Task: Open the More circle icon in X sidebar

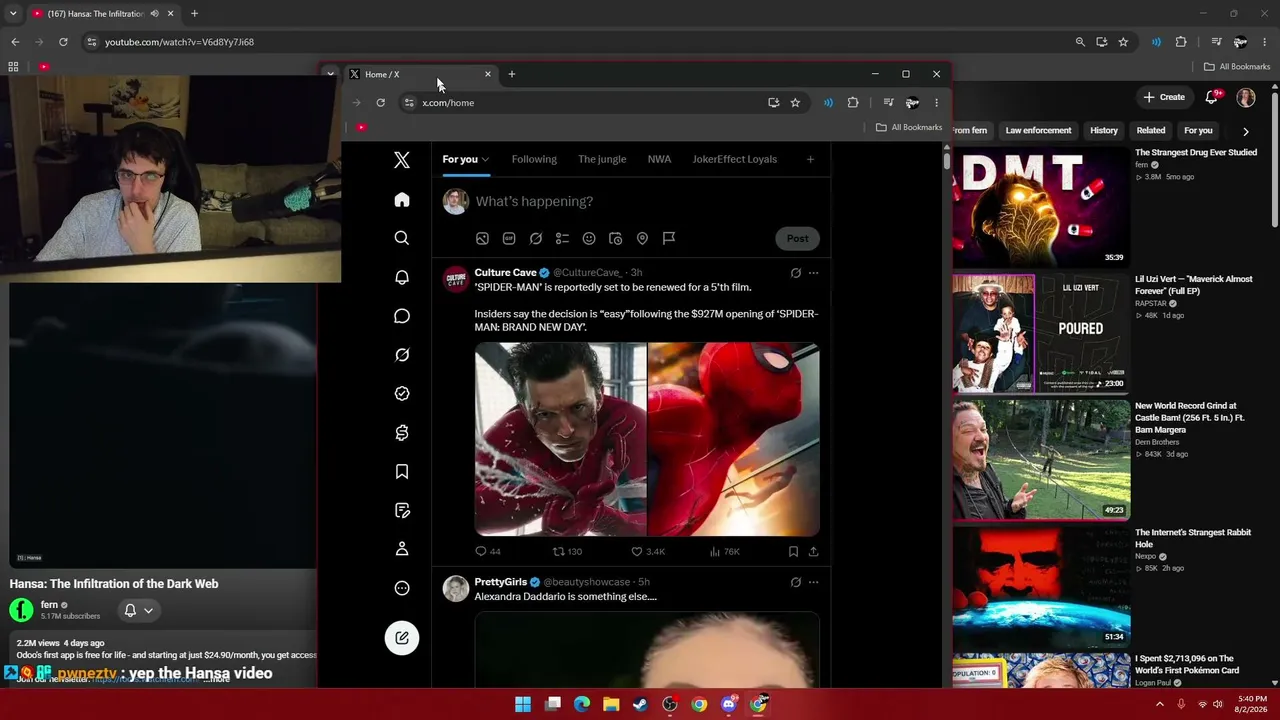Action: pyautogui.click(x=402, y=588)
